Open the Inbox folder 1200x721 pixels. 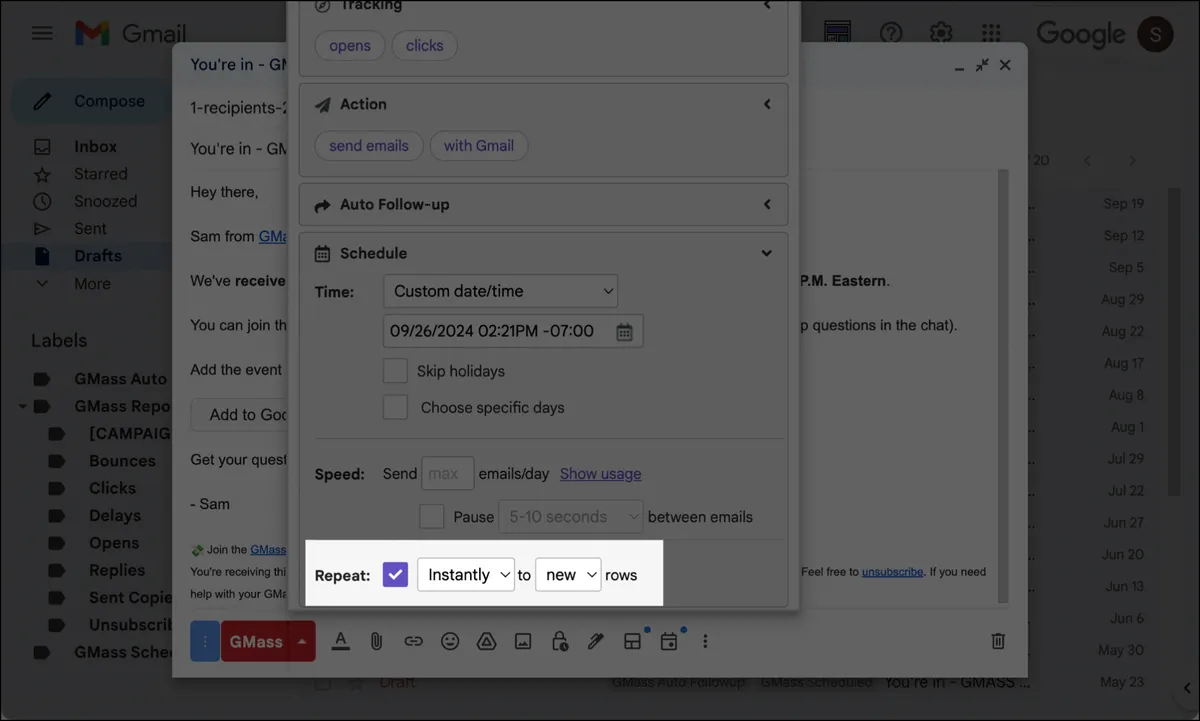(95, 146)
